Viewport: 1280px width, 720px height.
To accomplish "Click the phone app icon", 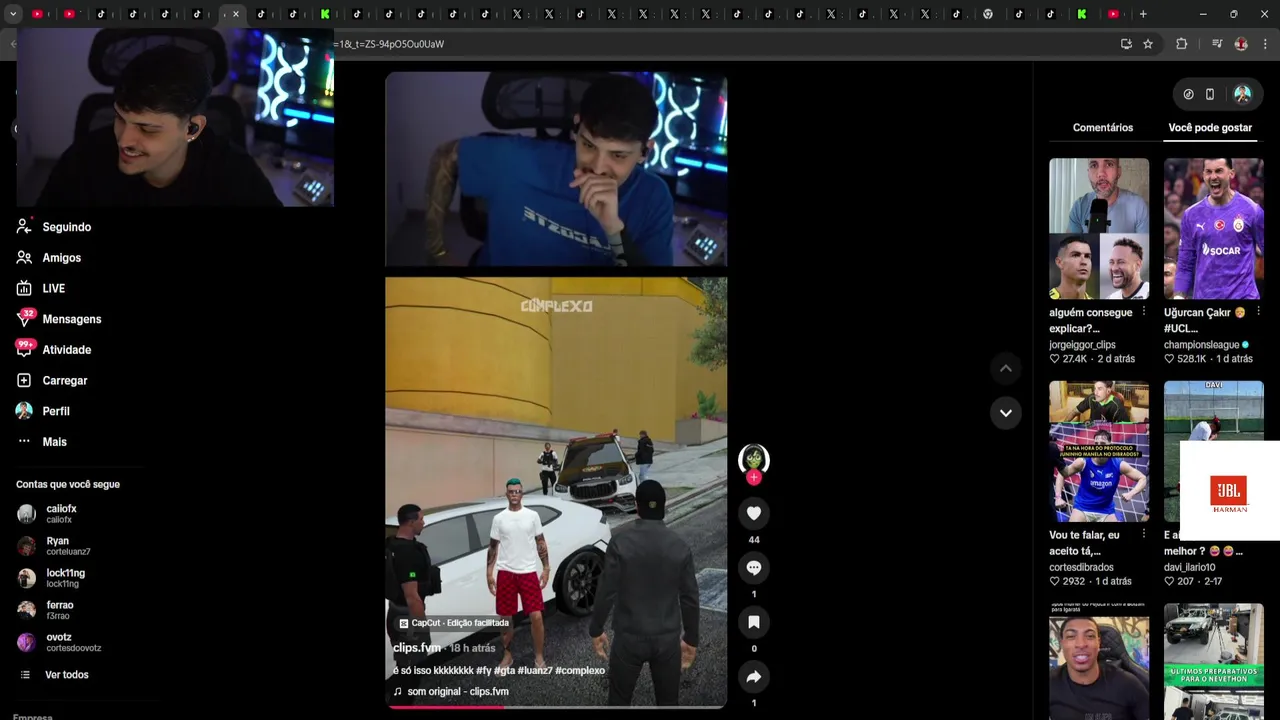I will 1210,94.
